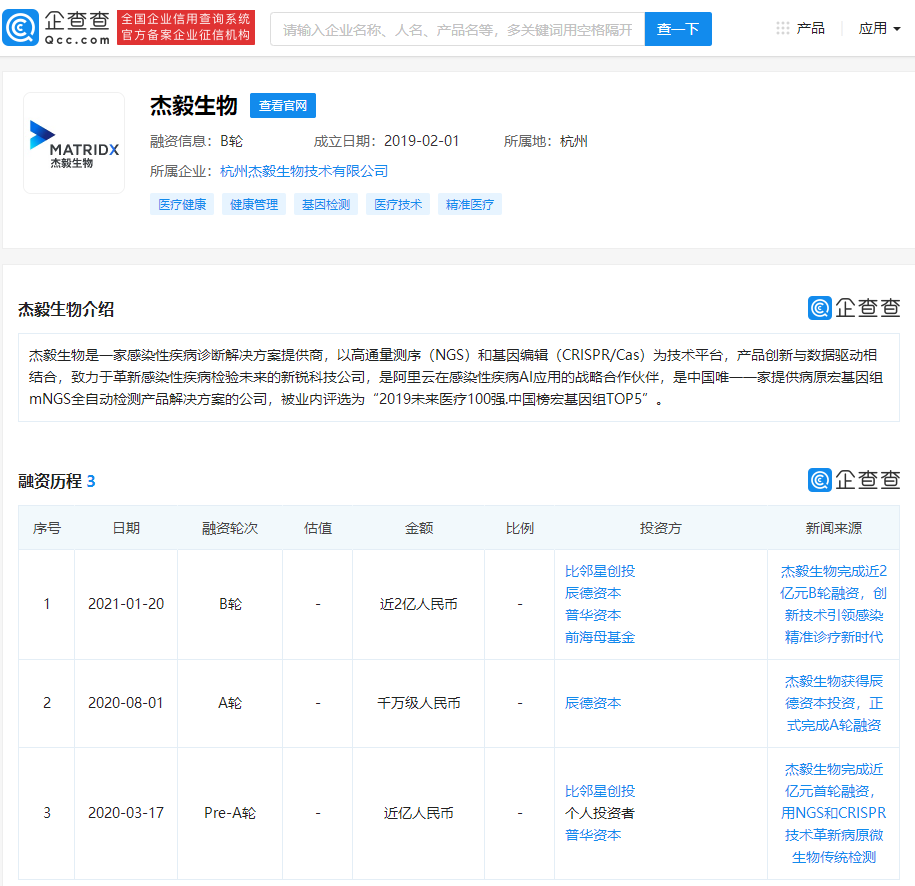
Task: Expand the 应用 dropdown
Action: [x=879, y=28]
